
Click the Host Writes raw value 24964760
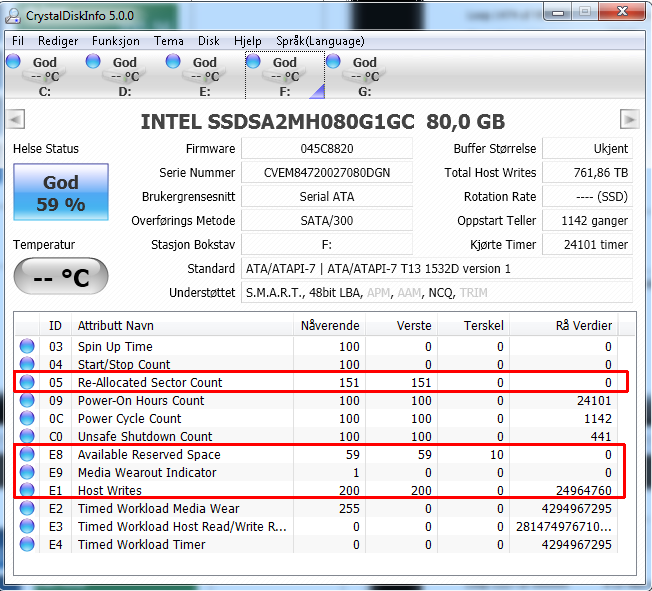click(584, 490)
